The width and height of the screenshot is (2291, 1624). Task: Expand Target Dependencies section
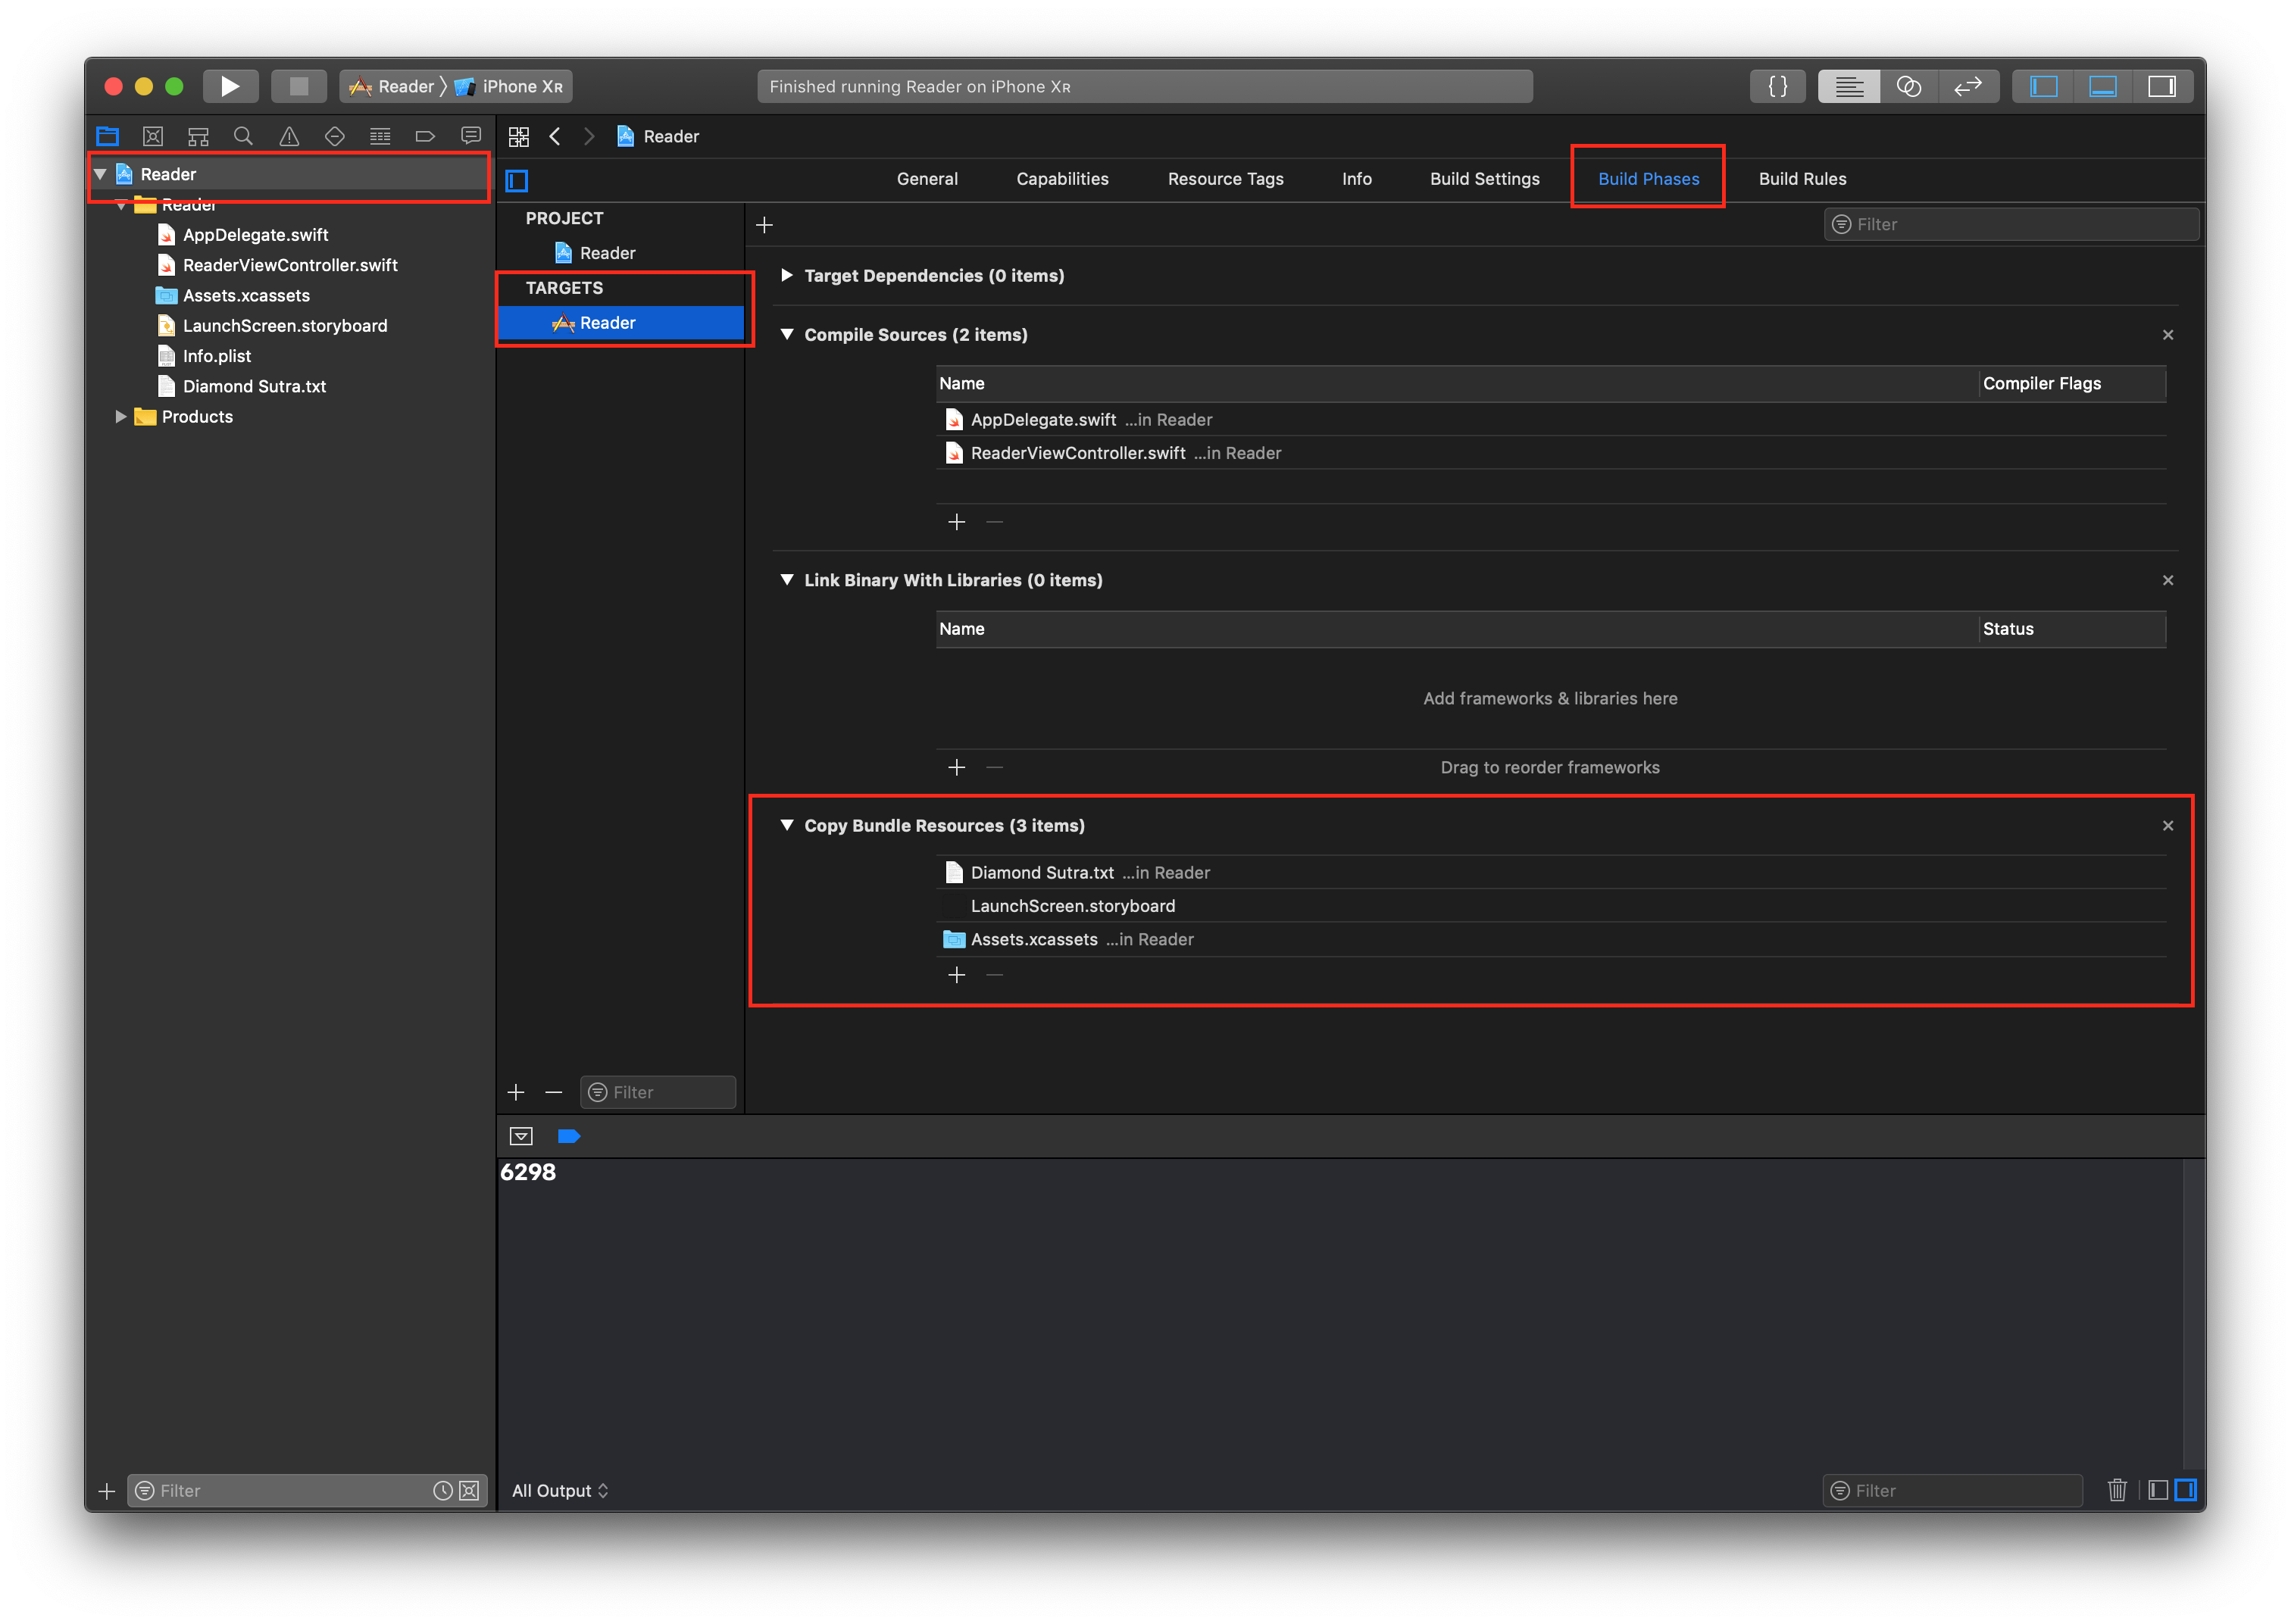787,275
